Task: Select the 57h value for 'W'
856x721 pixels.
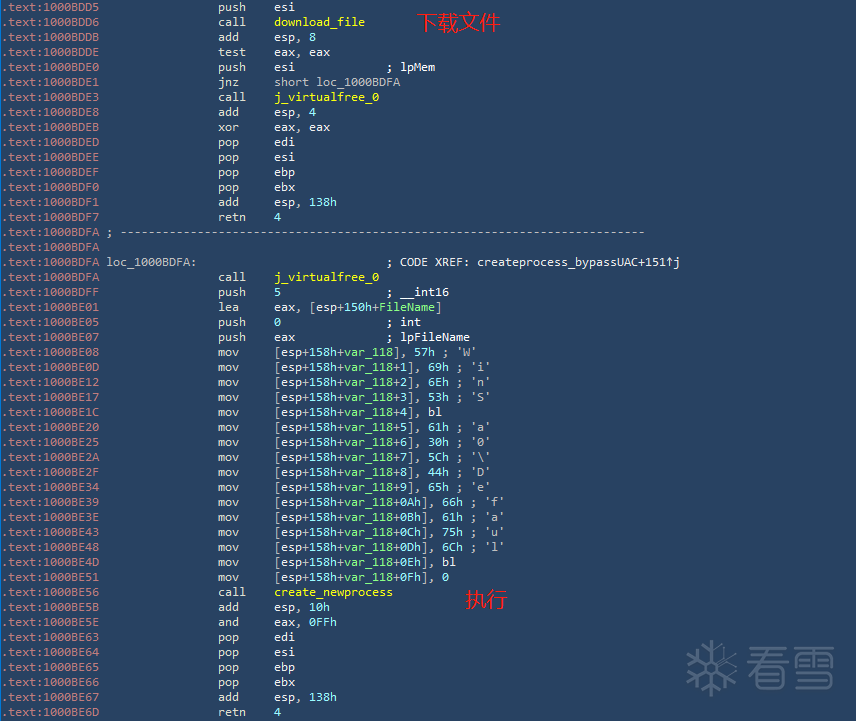Action: click(424, 353)
